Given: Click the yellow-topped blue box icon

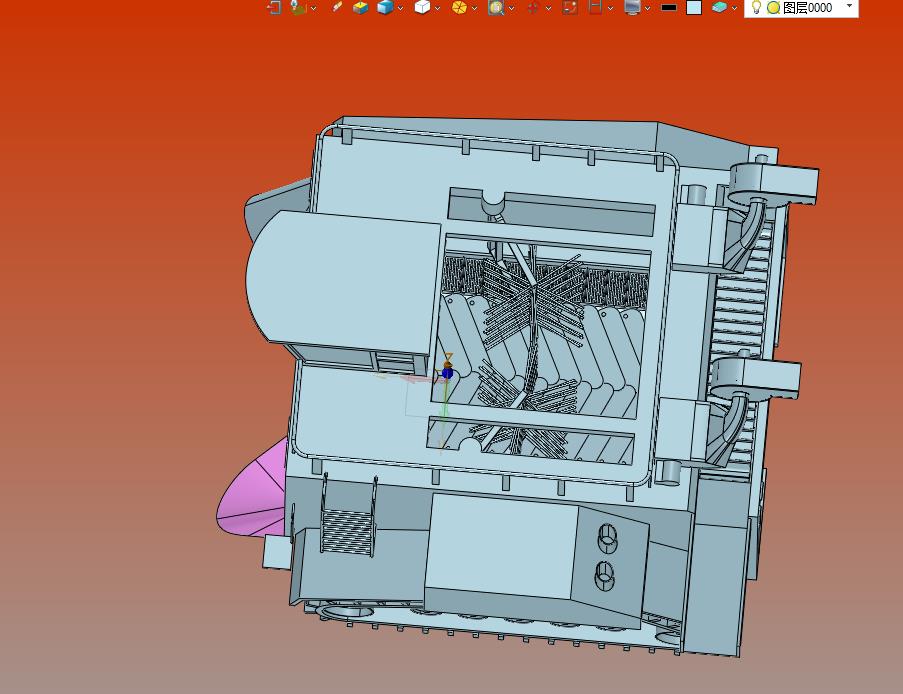Looking at the screenshot, I should pyautogui.click(x=361, y=7).
